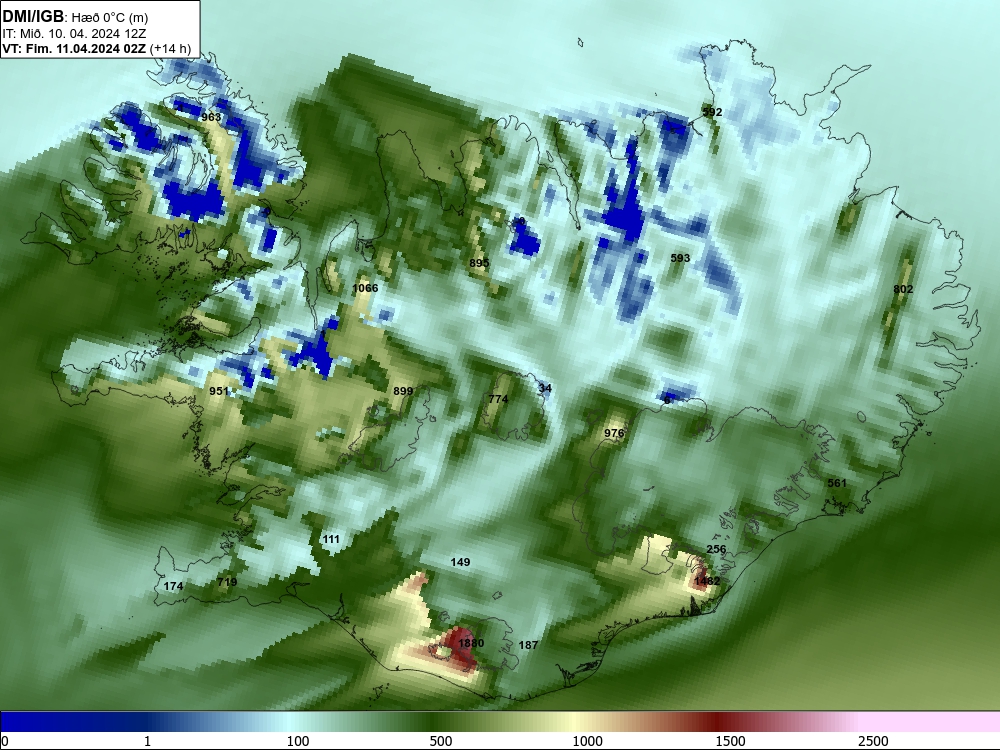Click the 592 value on the map
The width and height of the screenshot is (1000, 750).
712,112
